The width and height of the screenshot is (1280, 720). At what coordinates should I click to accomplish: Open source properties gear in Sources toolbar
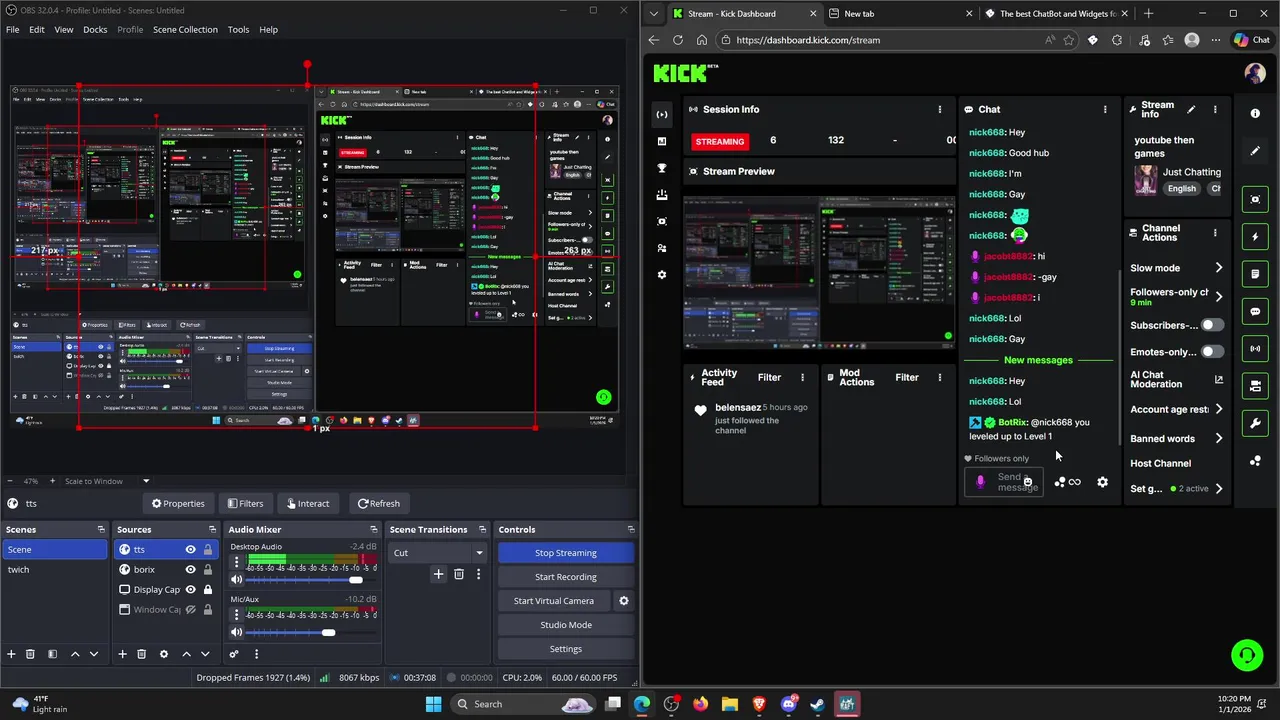click(164, 654)
